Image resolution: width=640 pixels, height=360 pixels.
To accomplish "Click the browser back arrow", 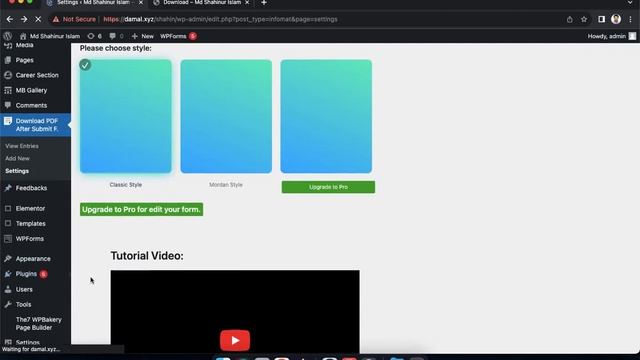I will (10, 19).
